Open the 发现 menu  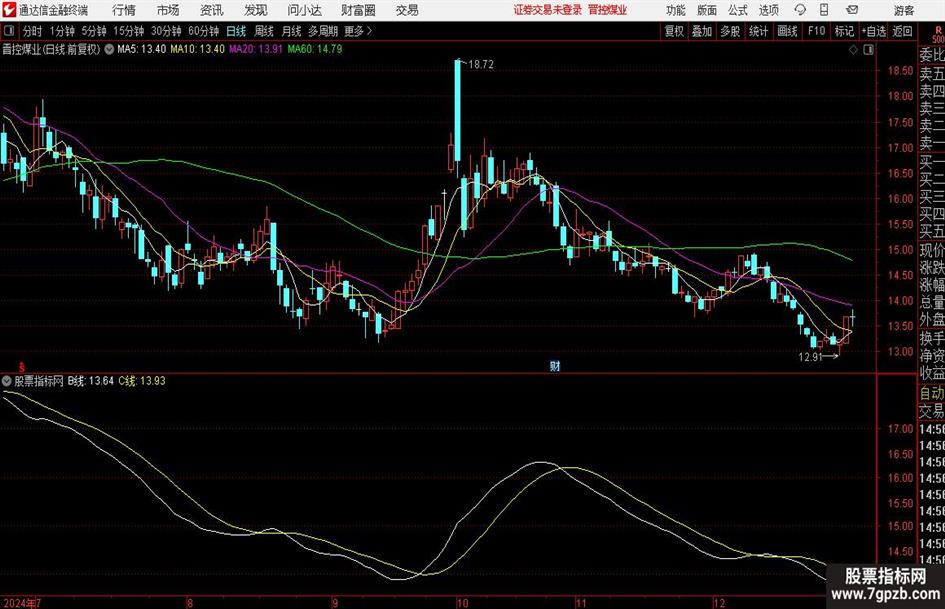coord(256,10)
